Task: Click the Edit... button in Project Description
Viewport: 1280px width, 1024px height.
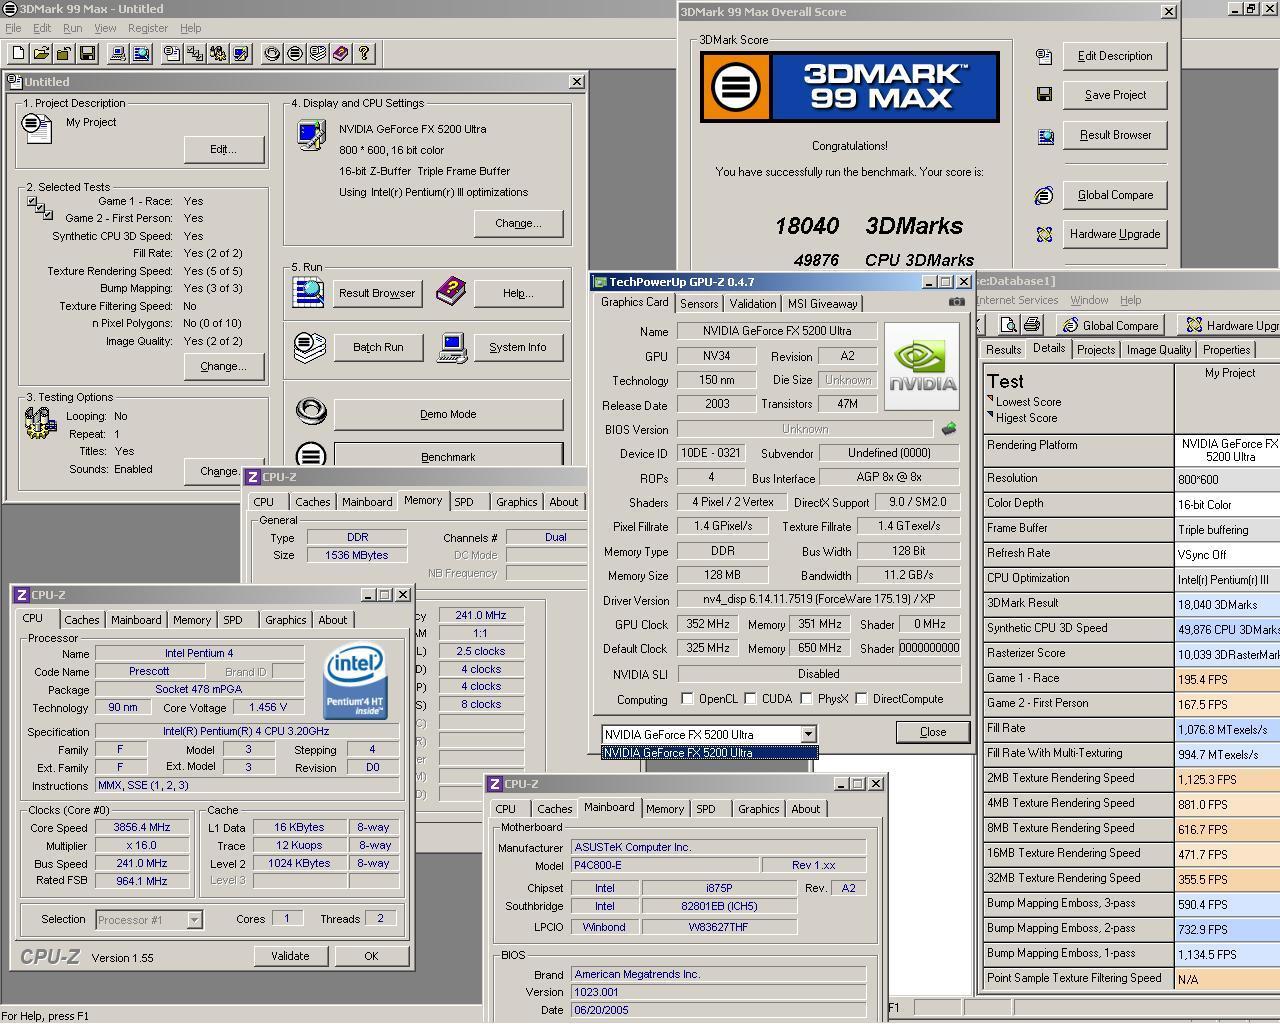Action: (223, 149)
